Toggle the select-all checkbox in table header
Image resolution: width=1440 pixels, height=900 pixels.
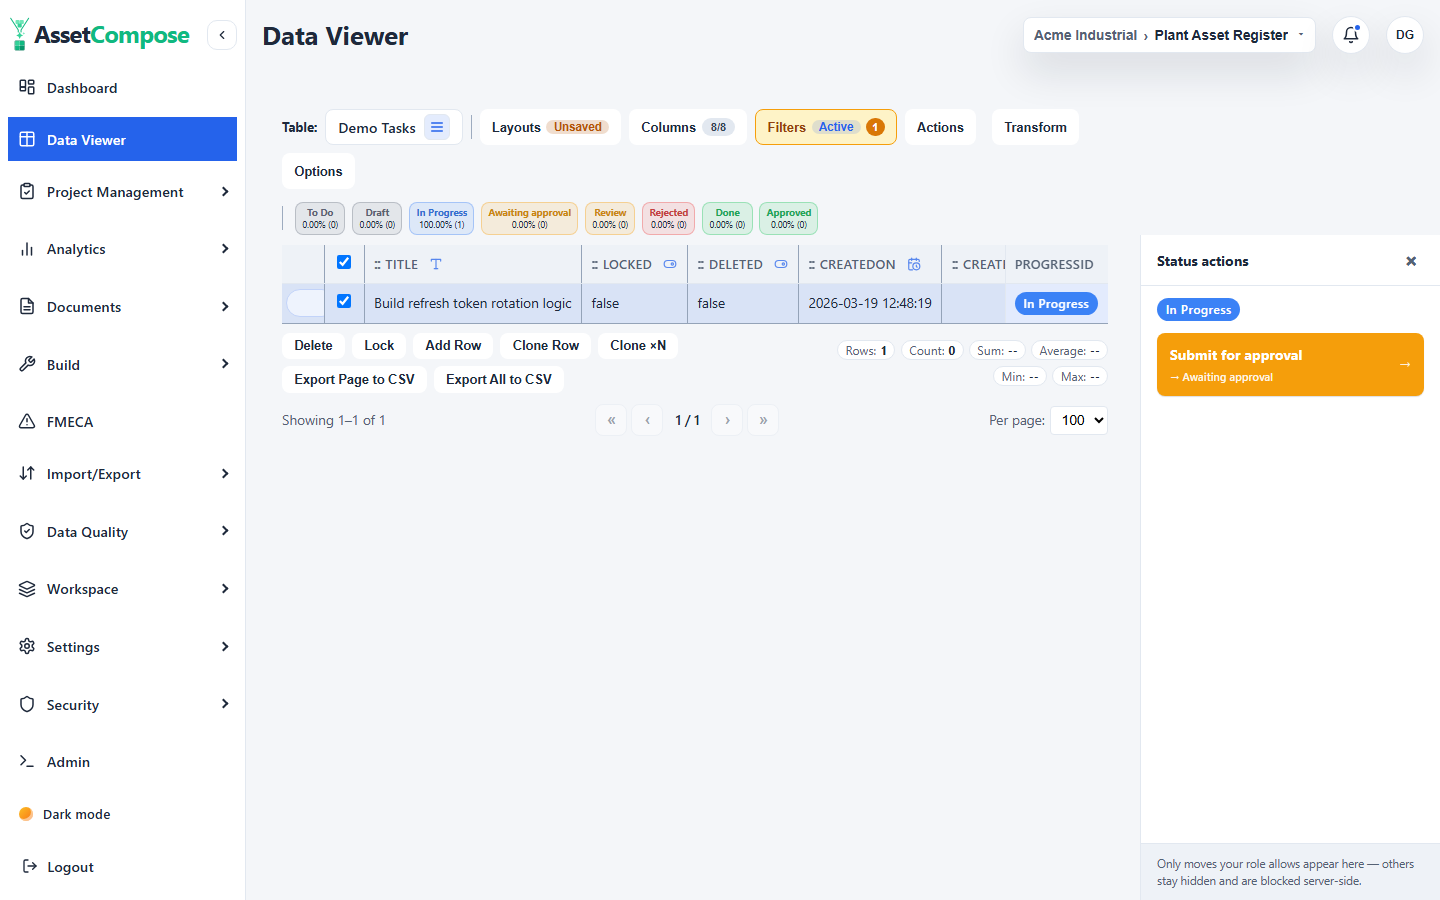pos(344,262)
